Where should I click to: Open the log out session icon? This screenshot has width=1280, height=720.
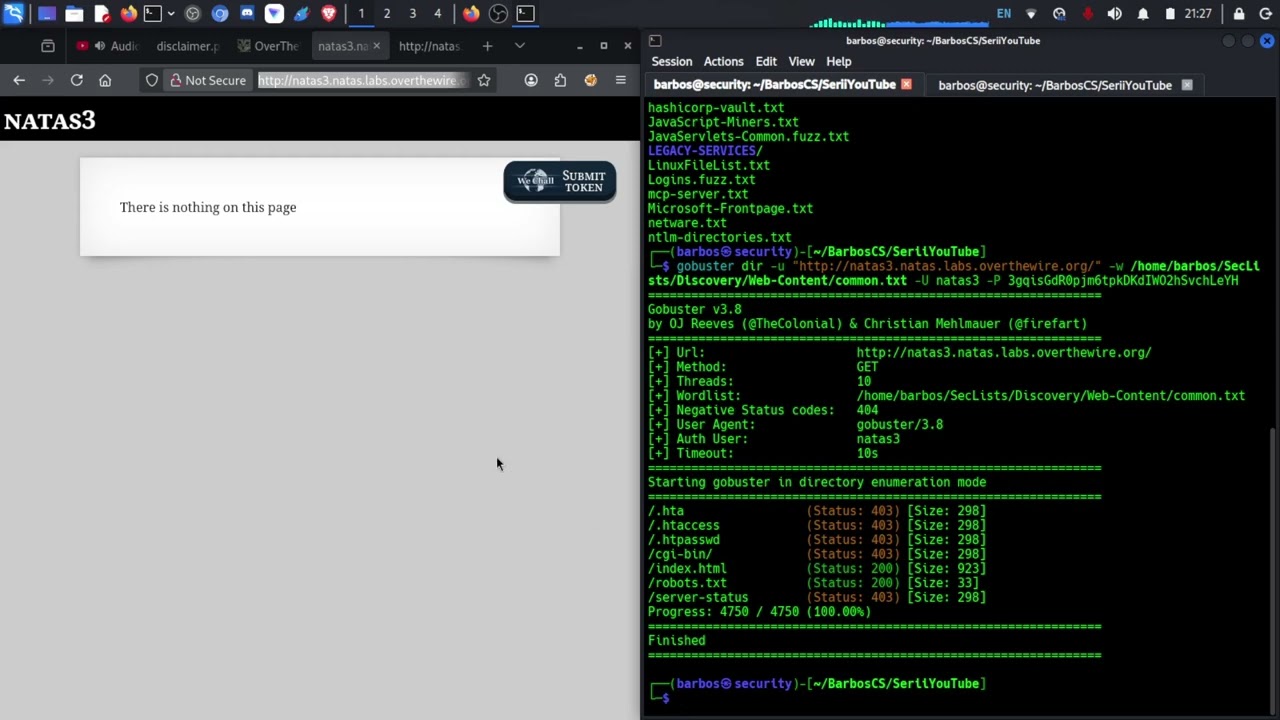[x=1265, y=14]
